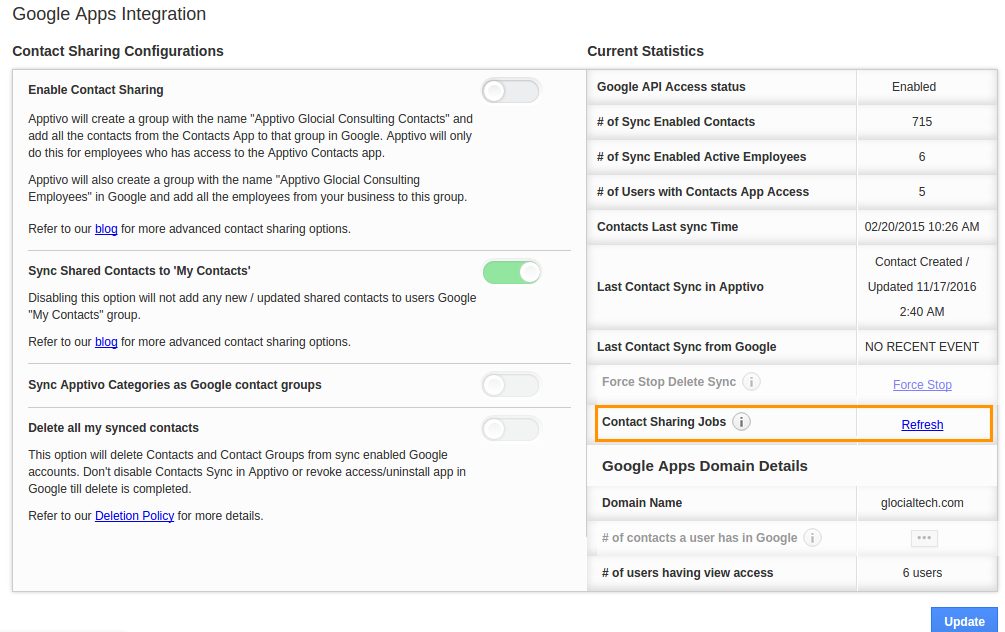Click the 715 sync enabled contacts count

coord(922,122)
